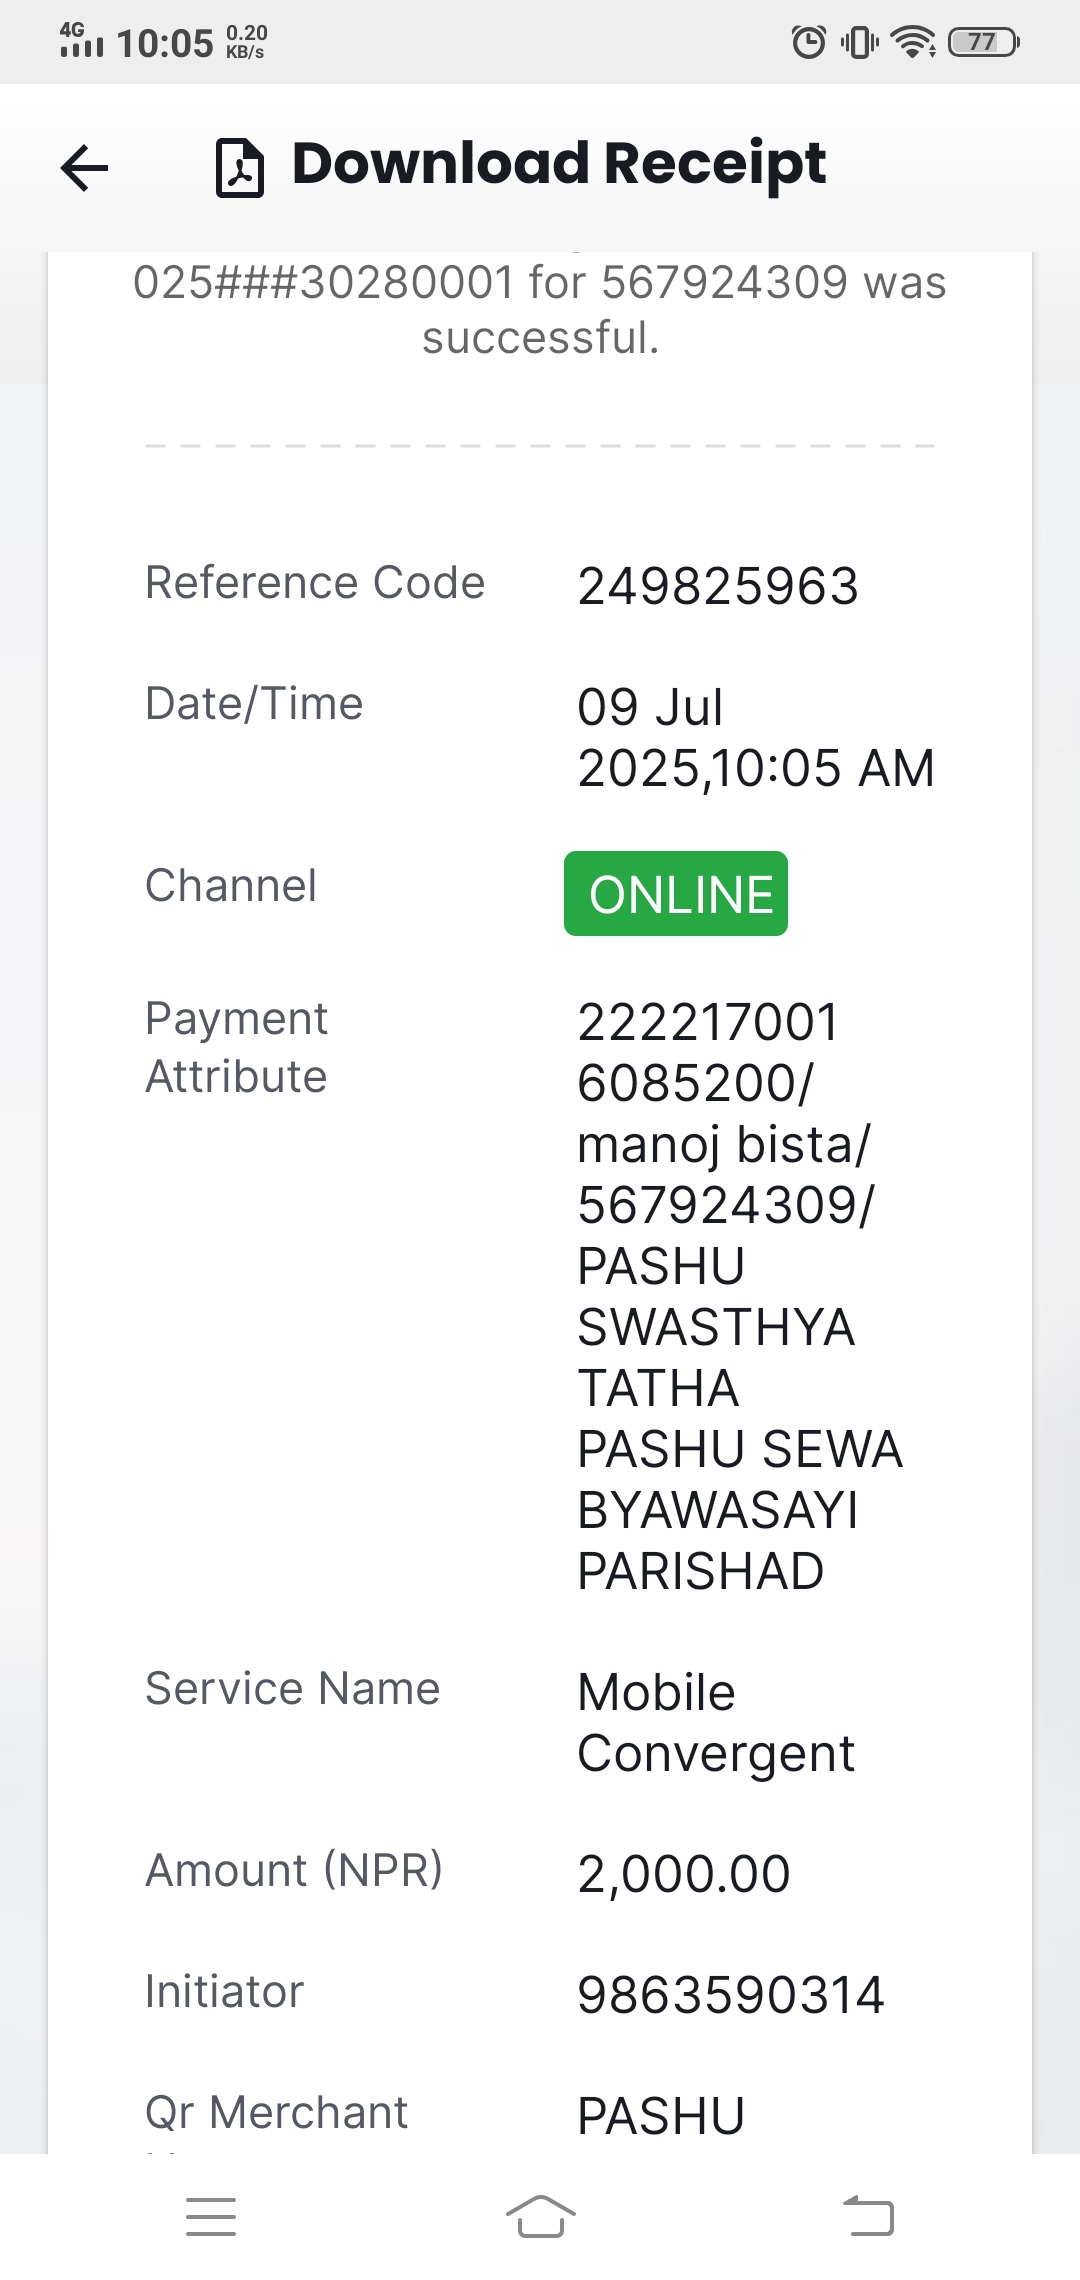
Task: Select the Payment Attribute details text
Action: click(x=740, y=1297)
